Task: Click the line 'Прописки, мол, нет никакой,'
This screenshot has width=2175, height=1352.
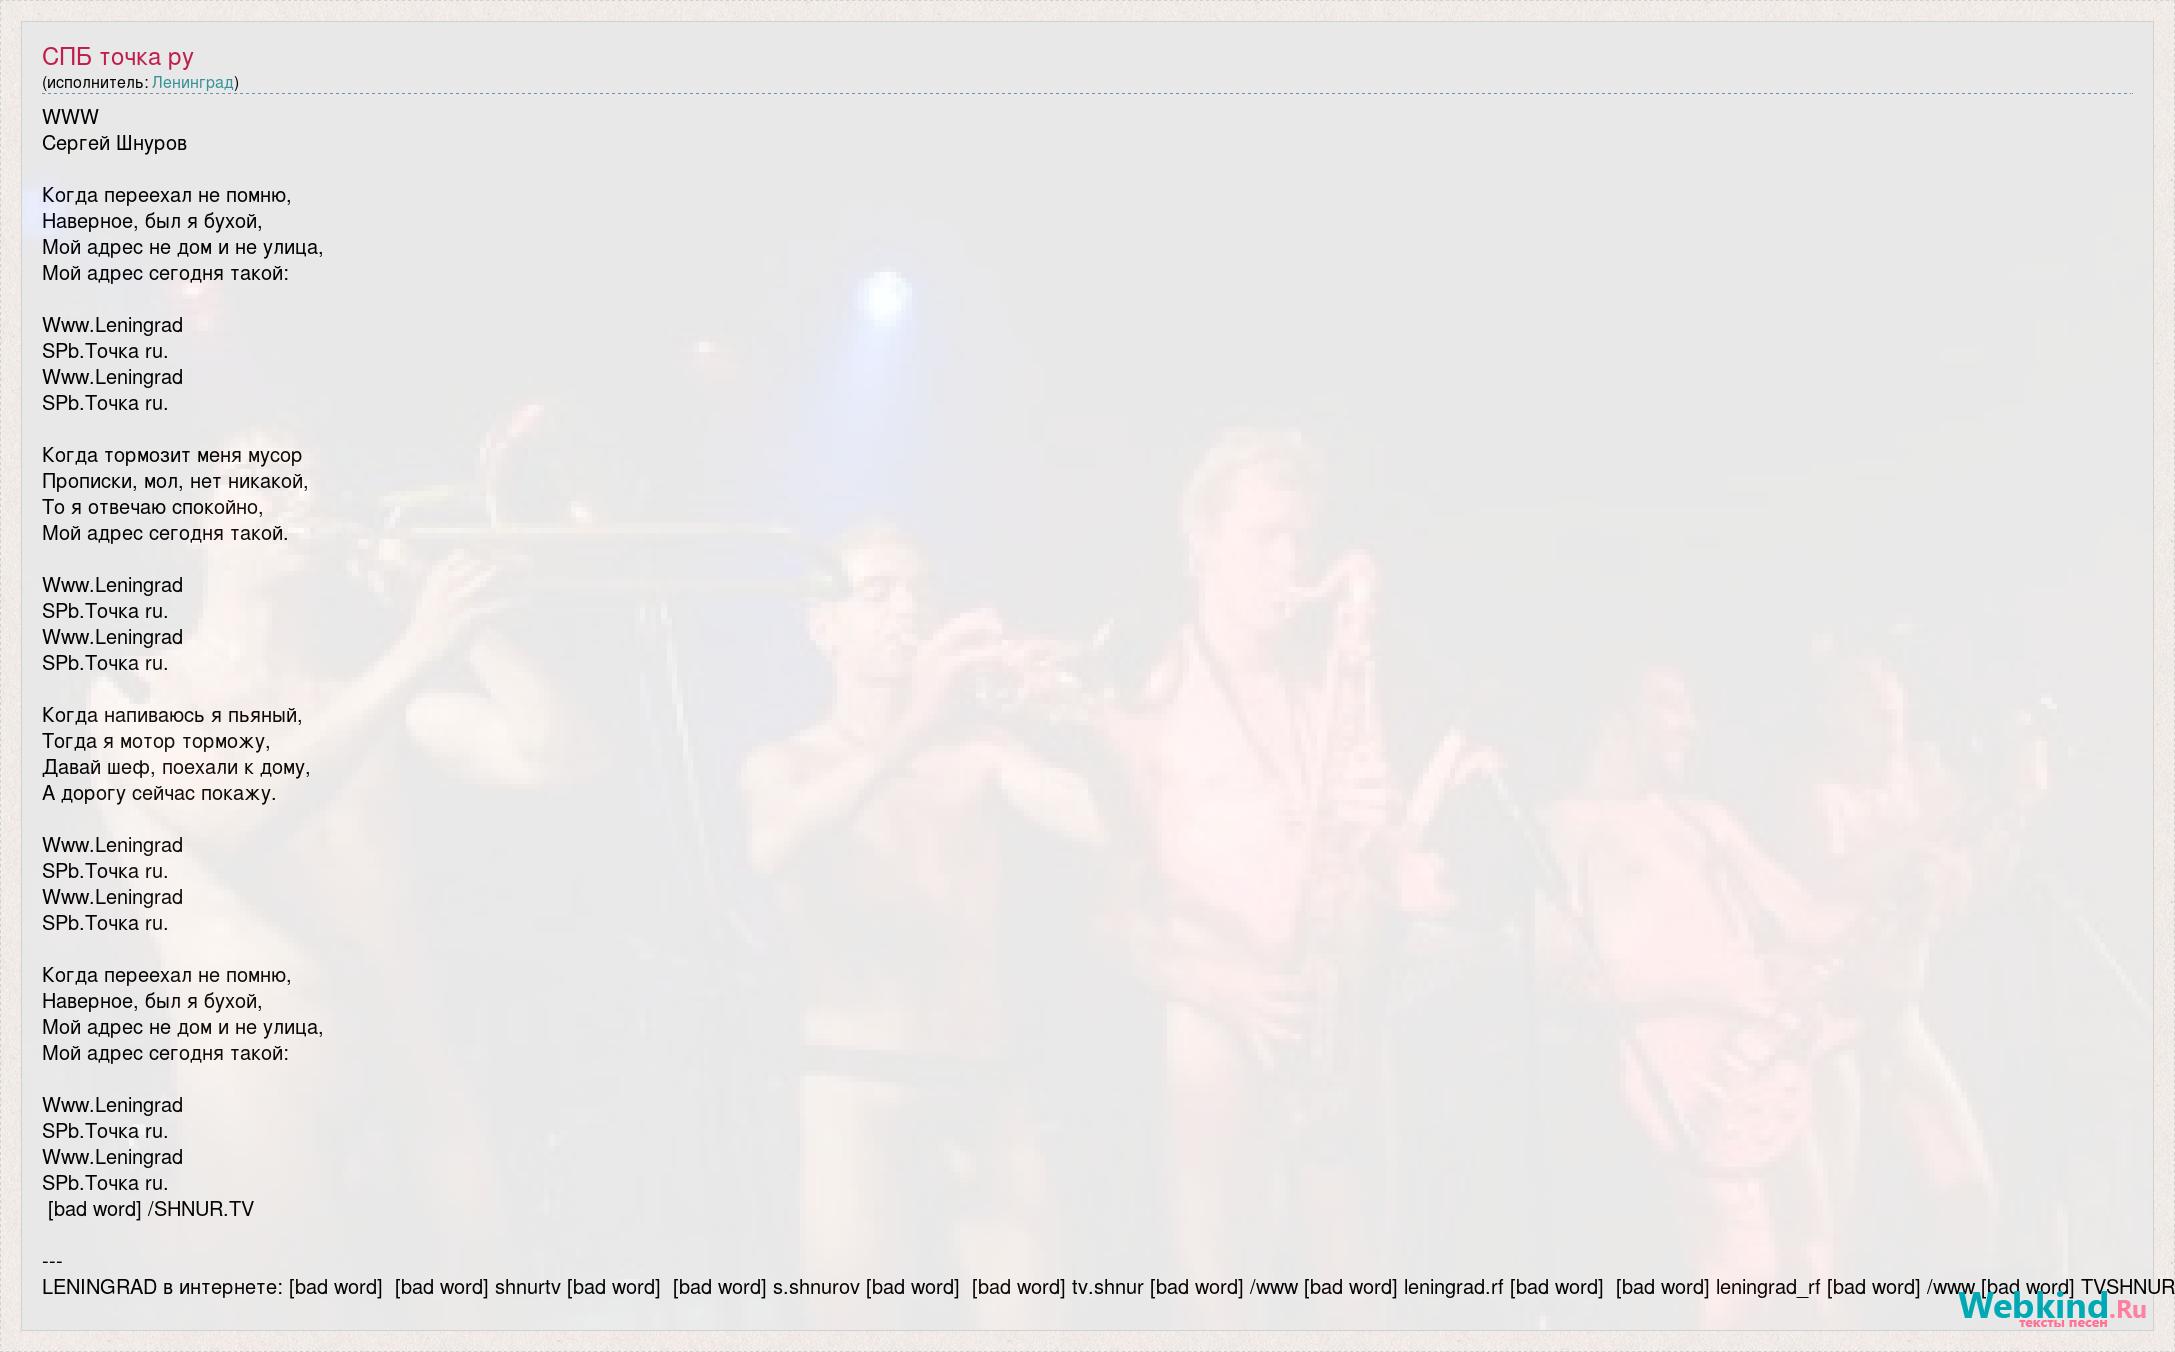Action: (x=175, y=481)
